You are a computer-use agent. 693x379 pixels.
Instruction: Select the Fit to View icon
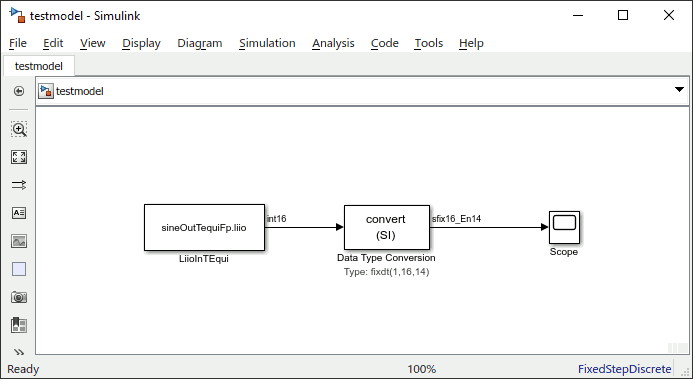coord(19,157)
